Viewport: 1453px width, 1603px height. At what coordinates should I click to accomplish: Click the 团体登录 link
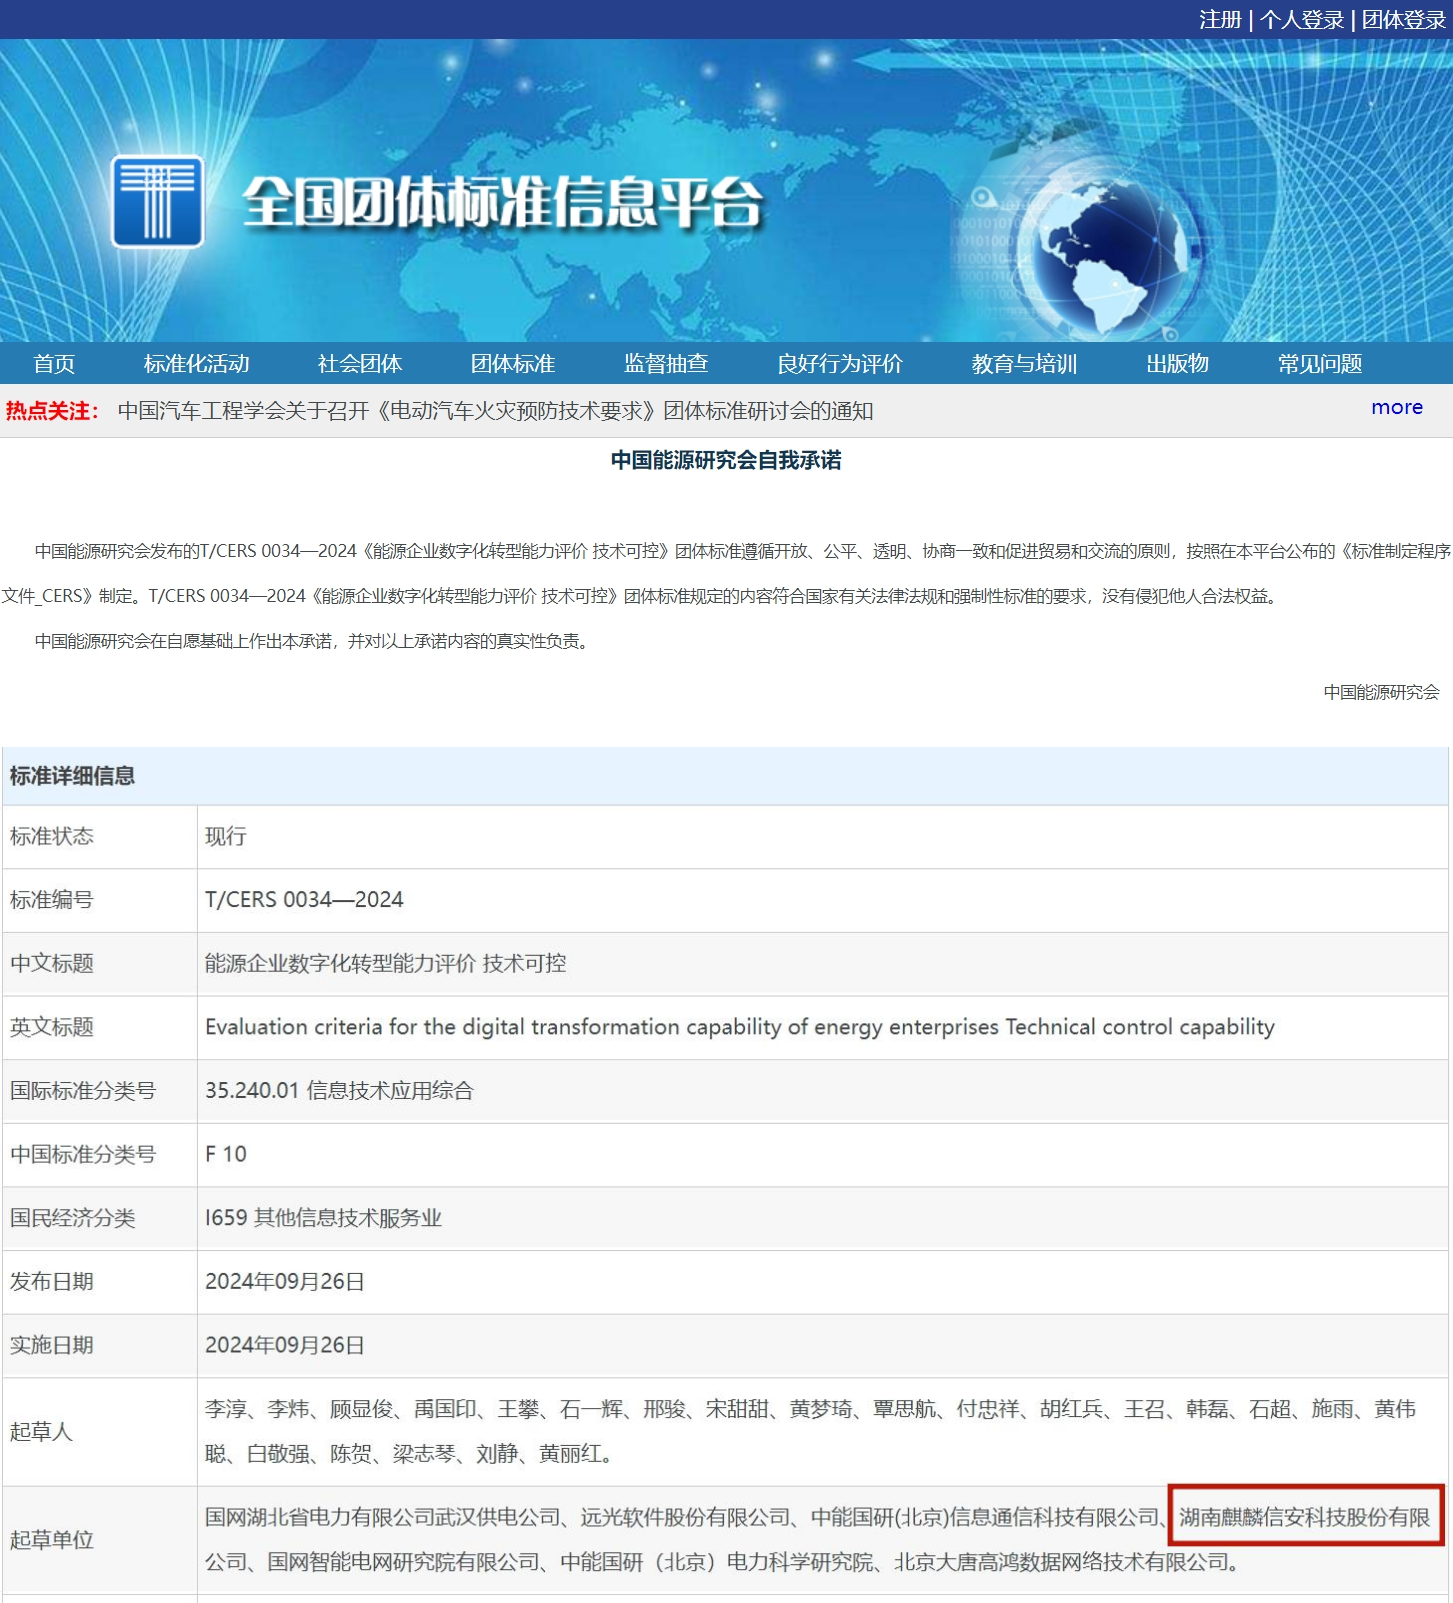click(x=1403, y=20)
